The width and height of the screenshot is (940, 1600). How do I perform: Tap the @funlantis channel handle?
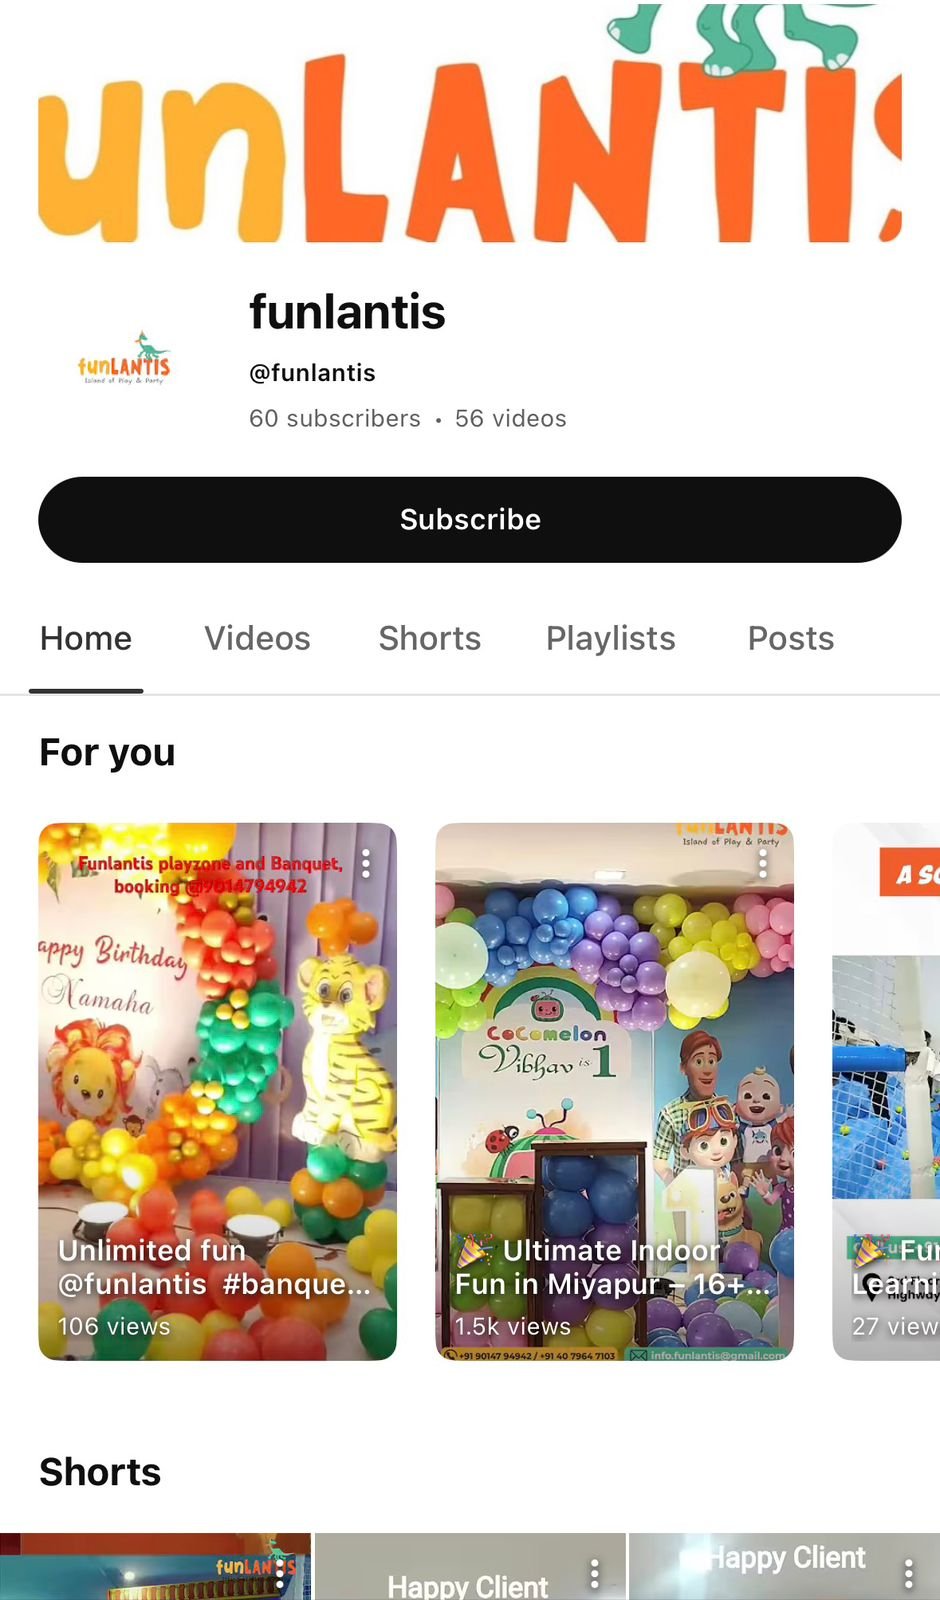click(312, 373)
